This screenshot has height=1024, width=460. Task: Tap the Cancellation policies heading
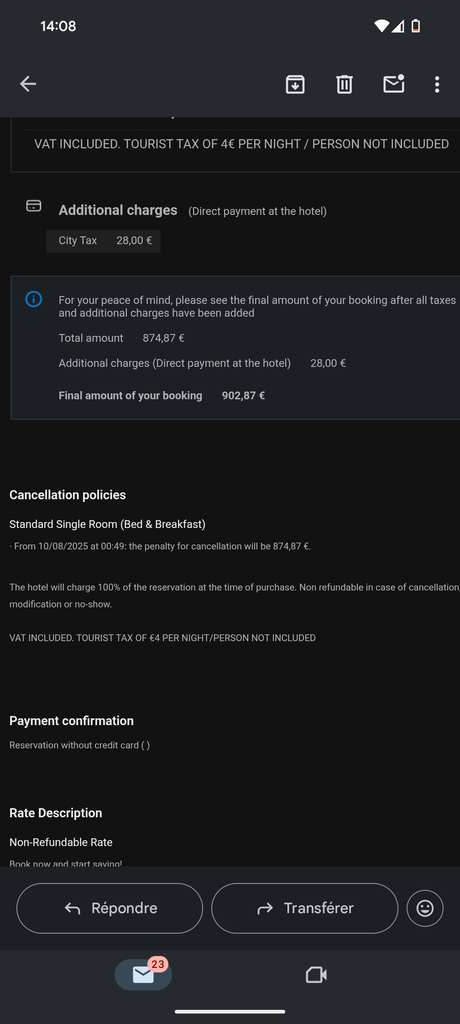click(x=67, y=495)
